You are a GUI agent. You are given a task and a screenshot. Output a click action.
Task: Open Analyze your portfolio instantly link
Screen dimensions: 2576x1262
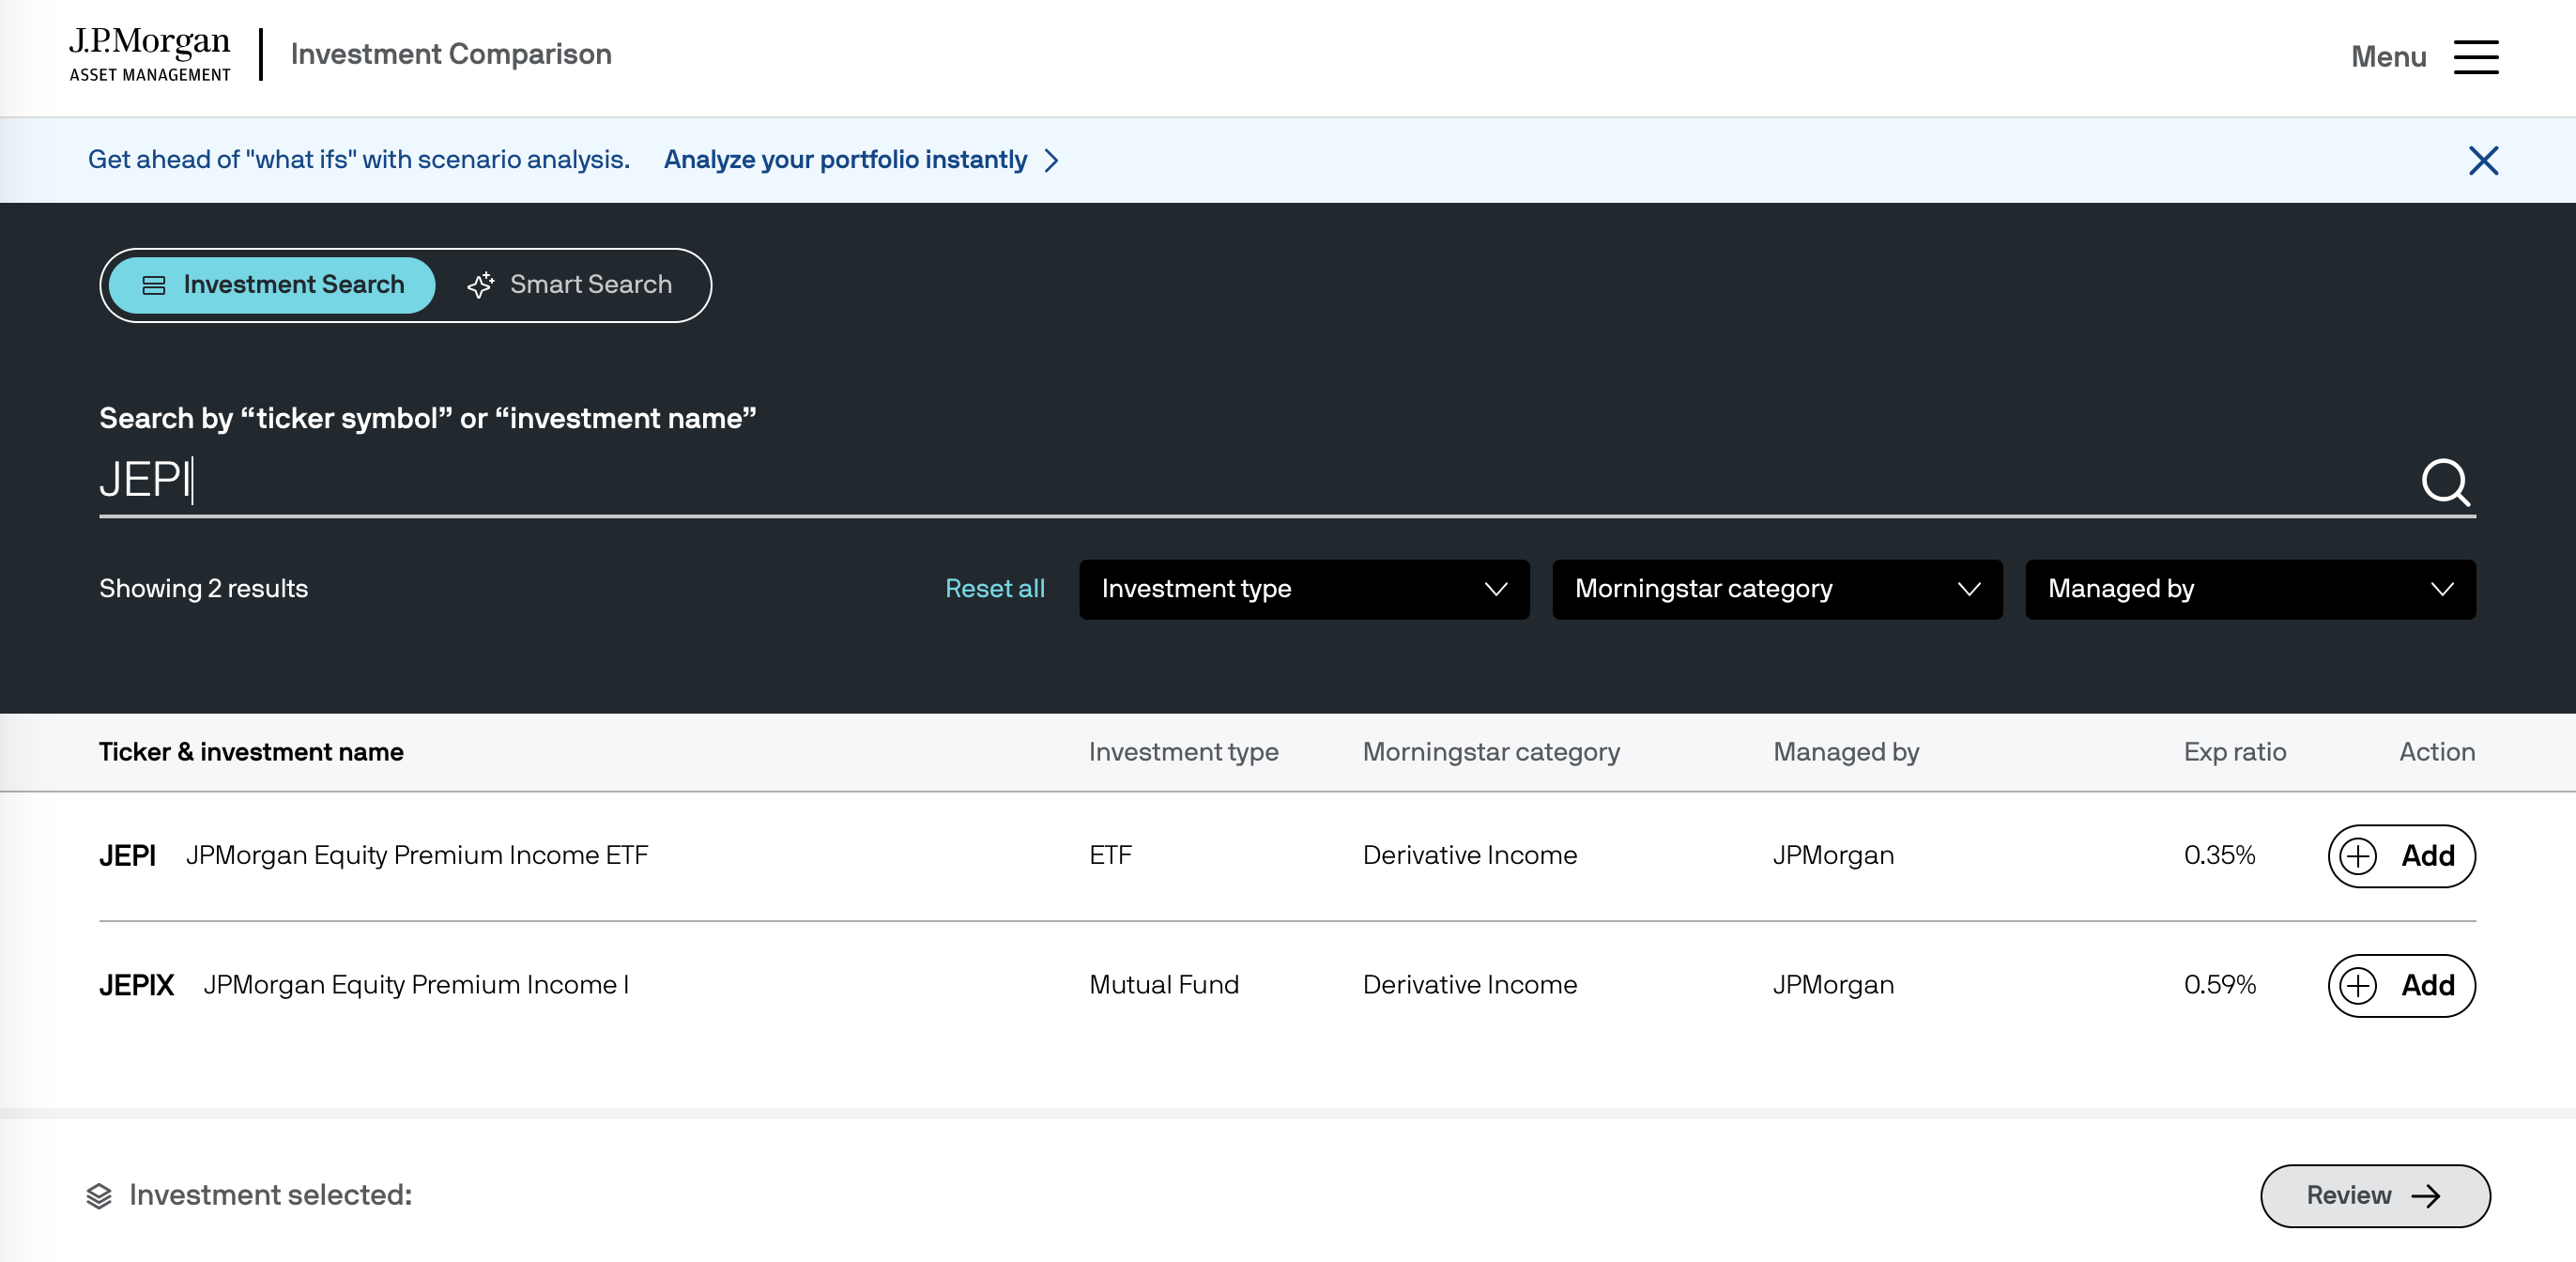[845, 160]
